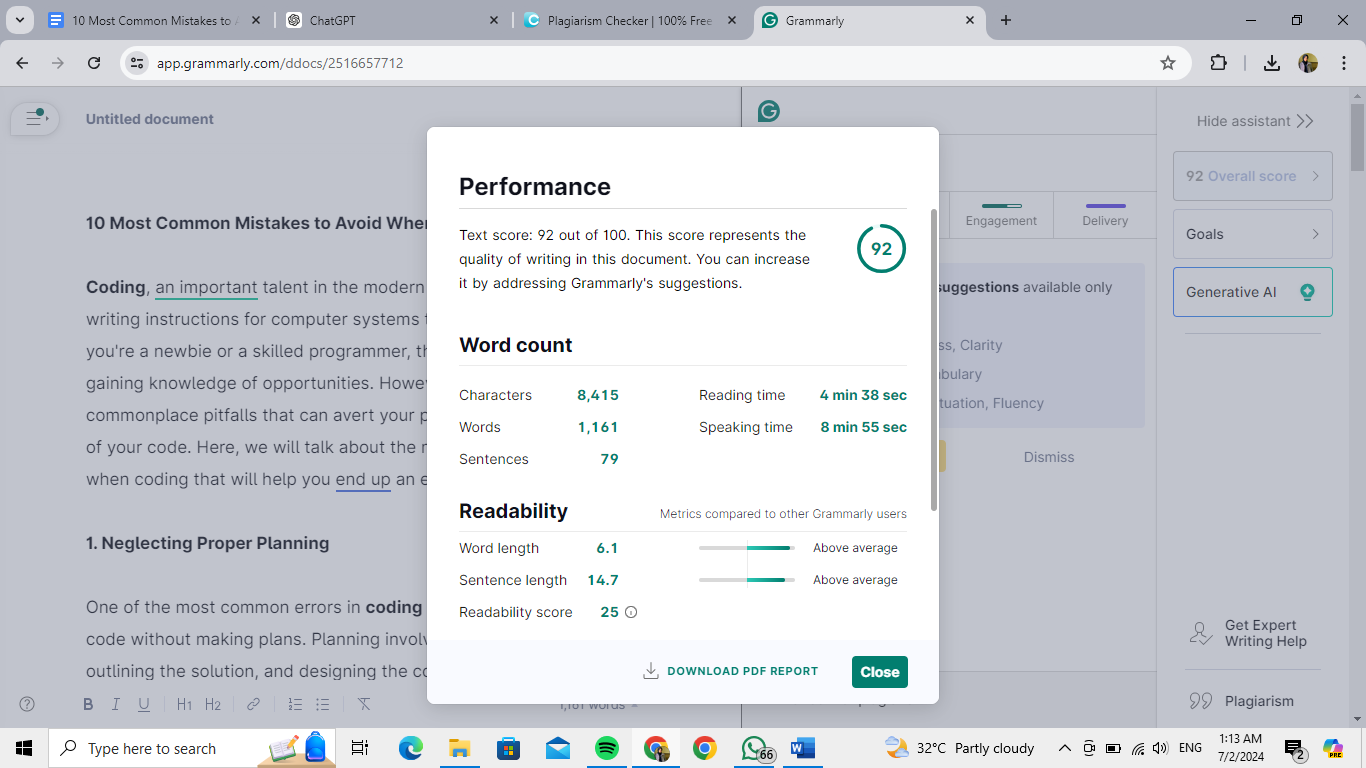Open File Explorer from the taskbar
This screenshot has width=1366, height=768.
click(460, 748)
